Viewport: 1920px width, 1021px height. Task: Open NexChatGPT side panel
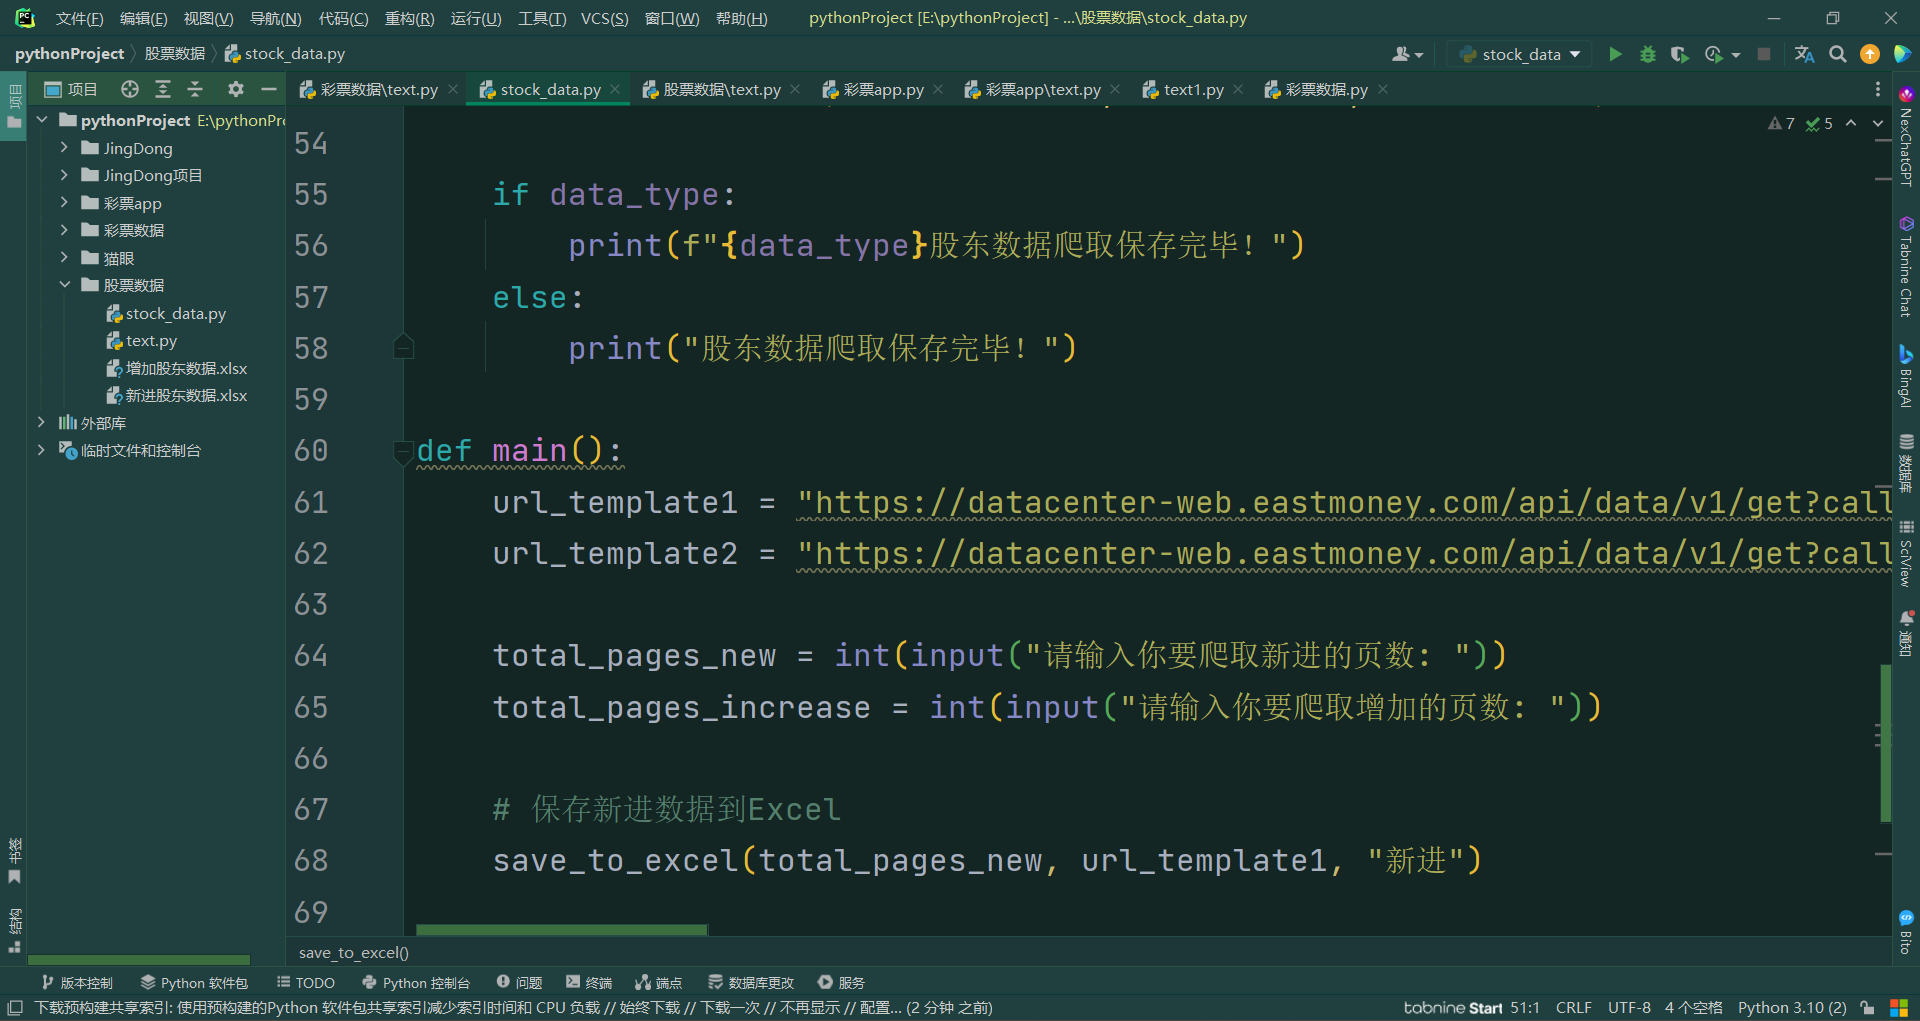[1906, 137]
